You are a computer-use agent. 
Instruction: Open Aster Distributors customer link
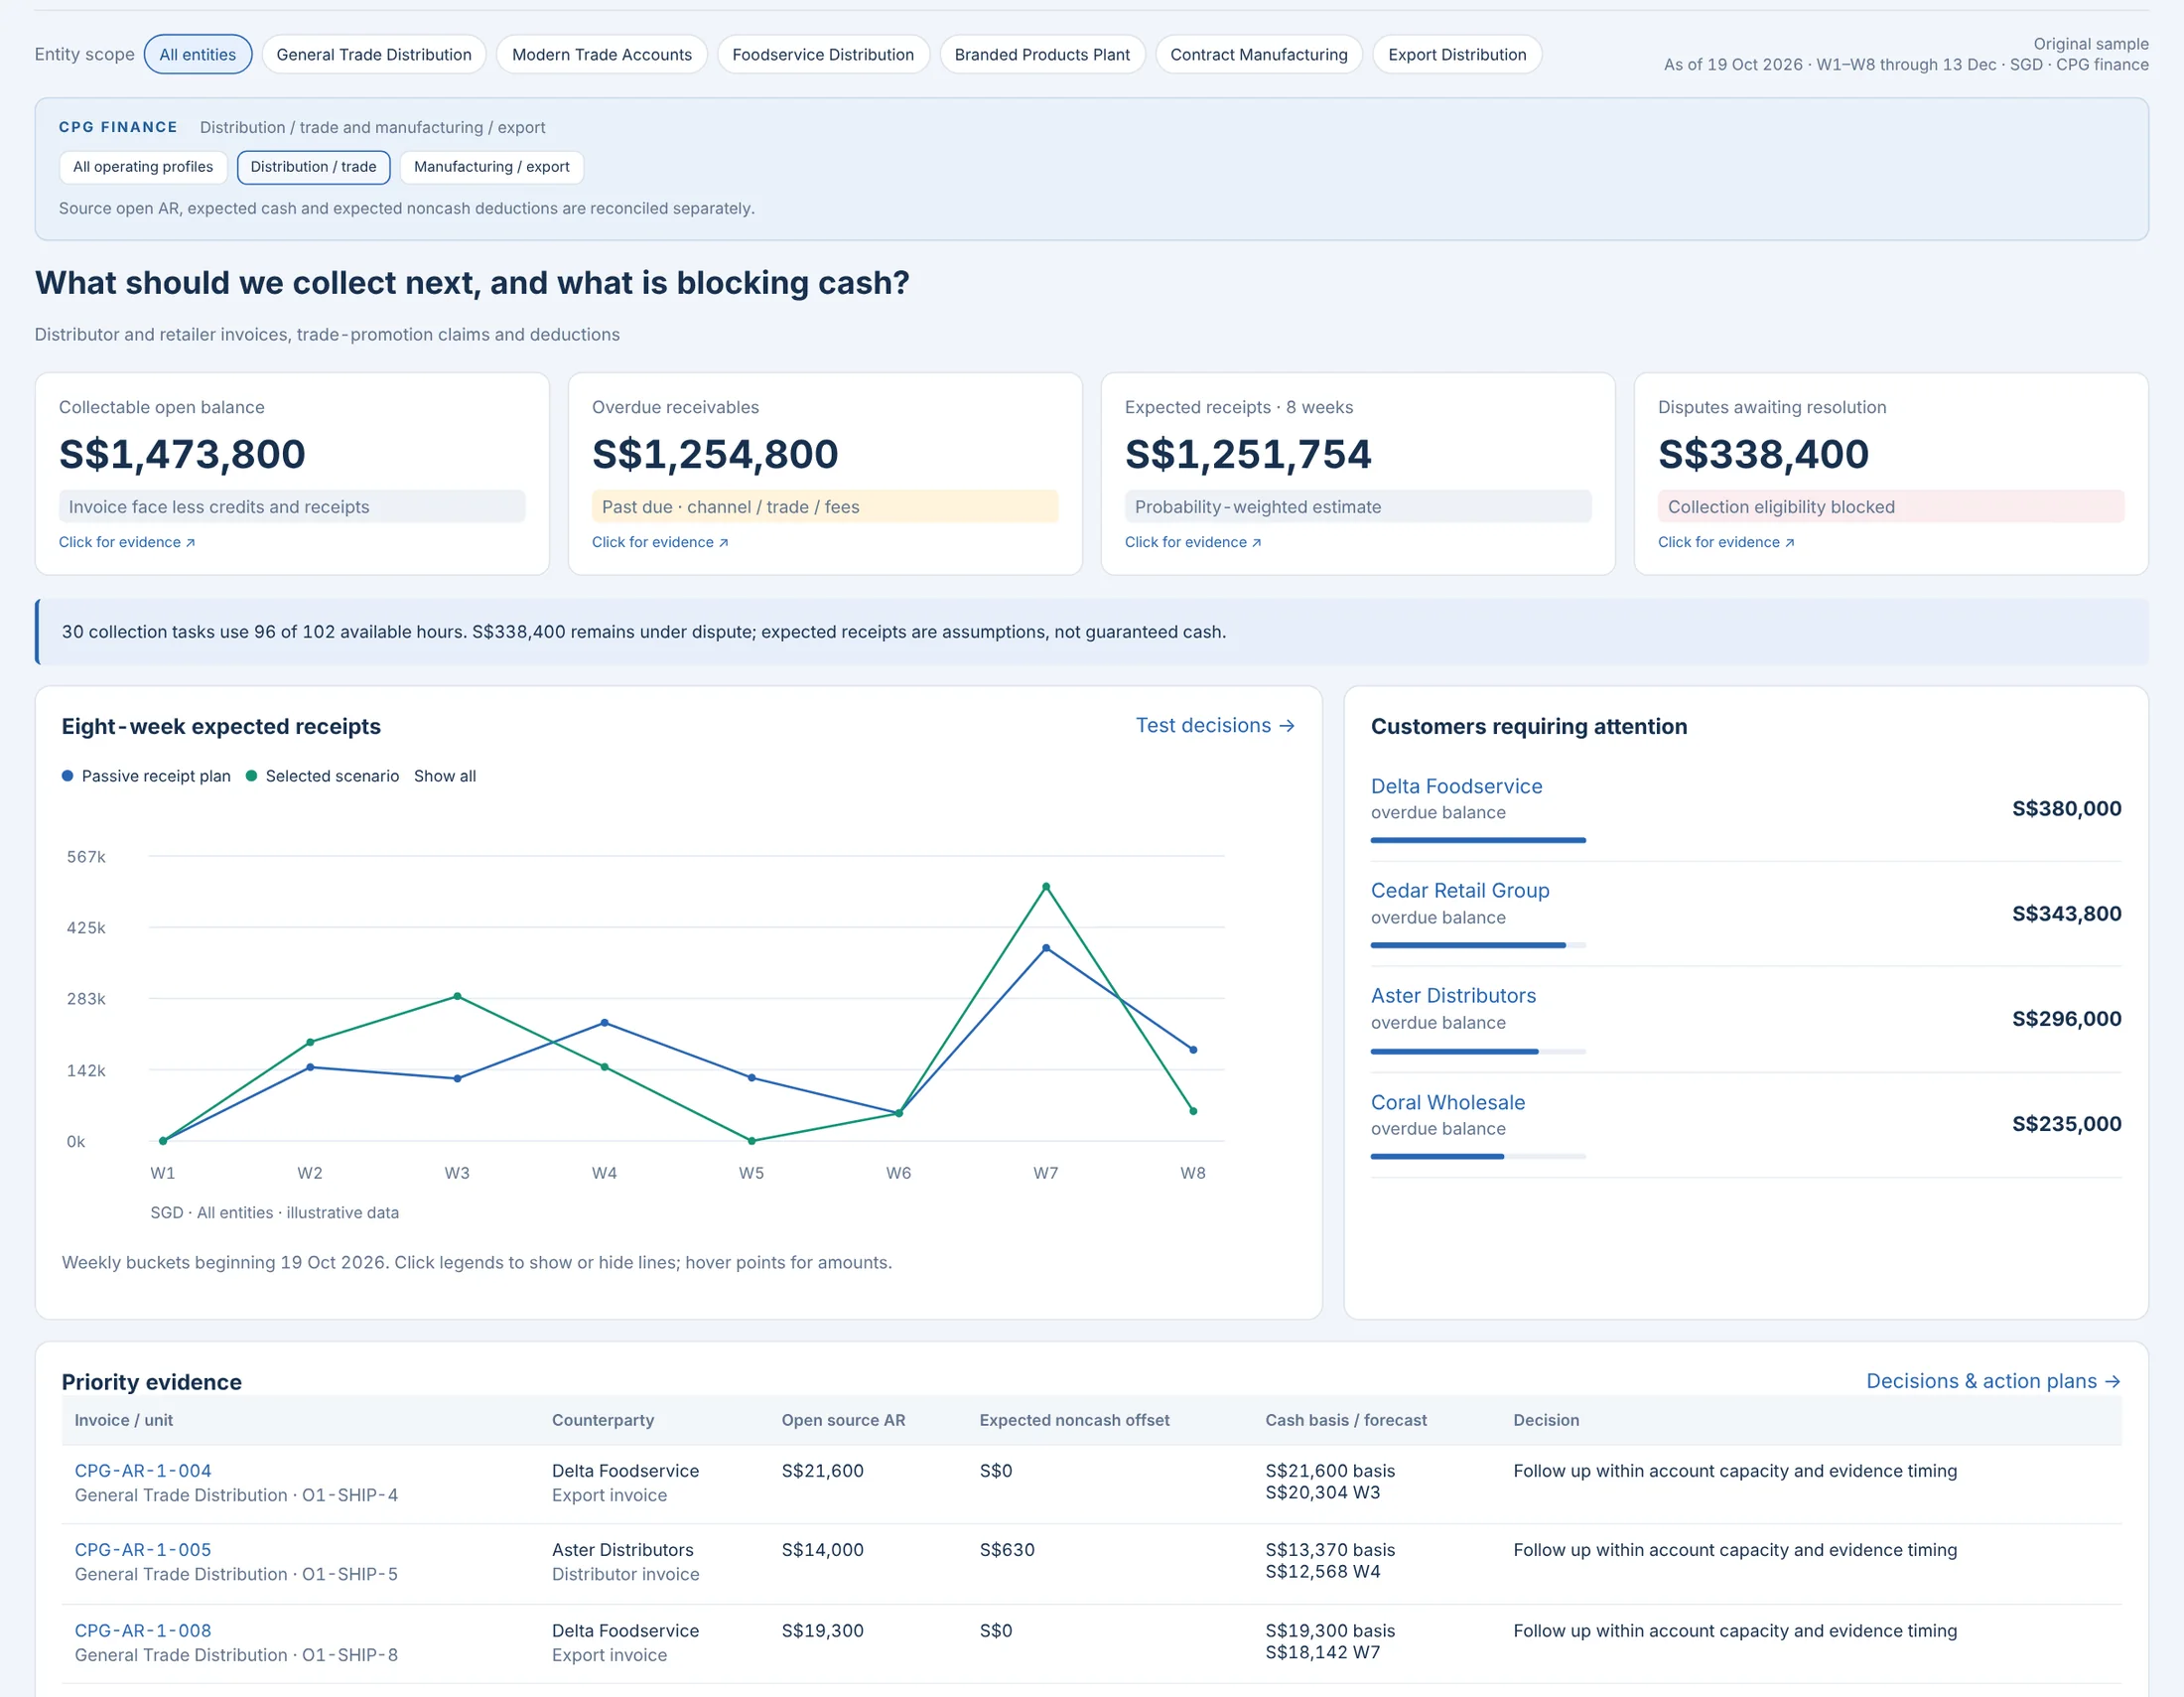click(x=1453, y=995)
